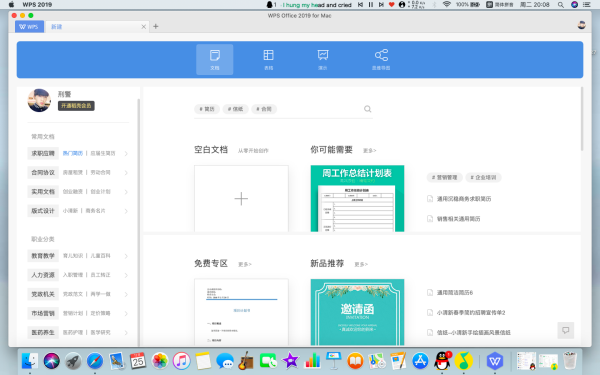Open the 周工作总结计划表 template thumbnail
The image size is (600, 375).
(357, 199)
